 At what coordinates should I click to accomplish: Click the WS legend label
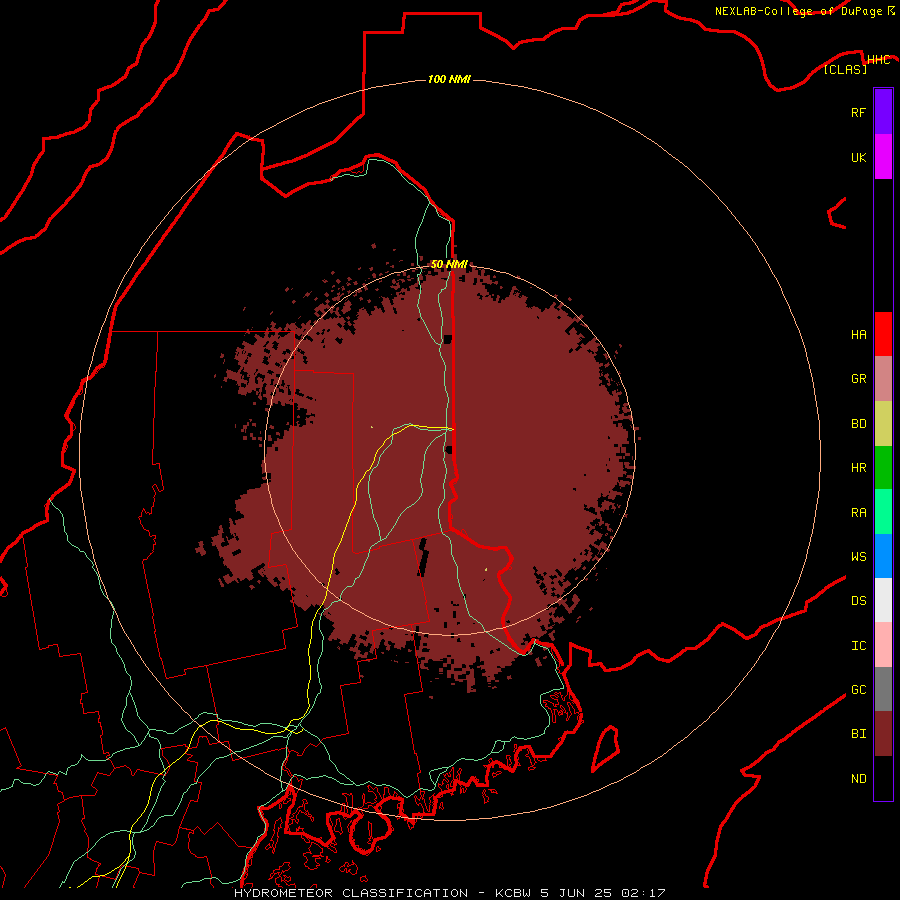[x=858, y=556]
